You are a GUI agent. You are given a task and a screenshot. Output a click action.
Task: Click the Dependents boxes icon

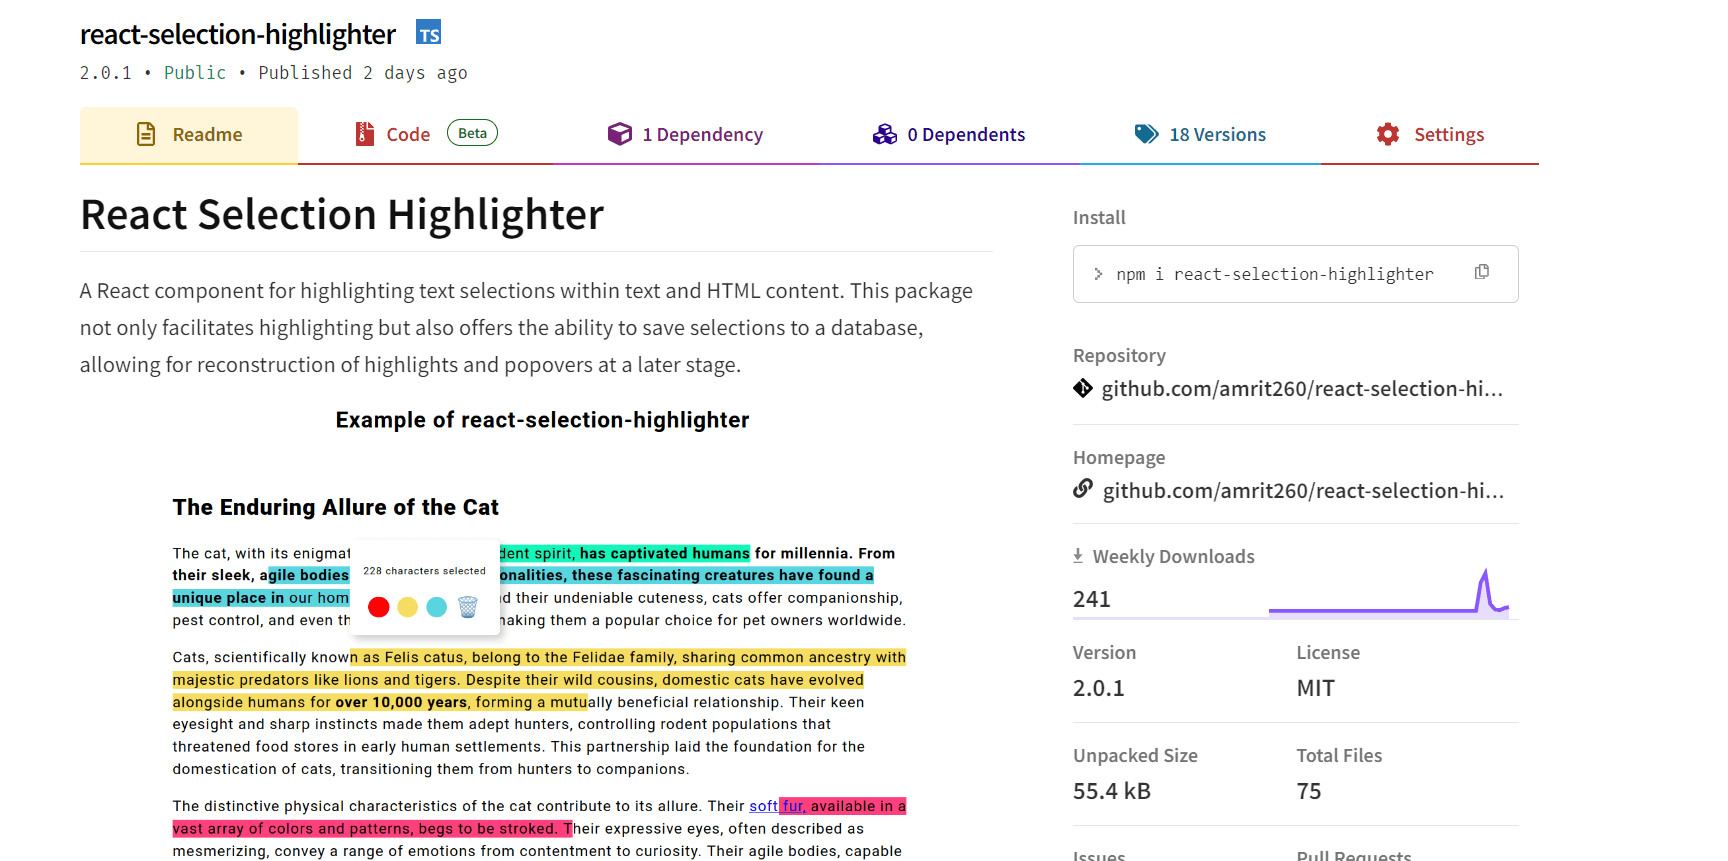884,134
